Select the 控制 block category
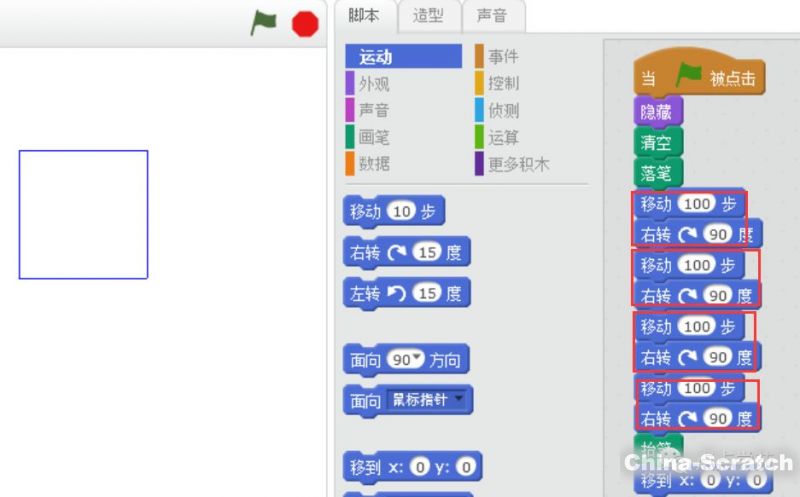 [x=503, y=83]
